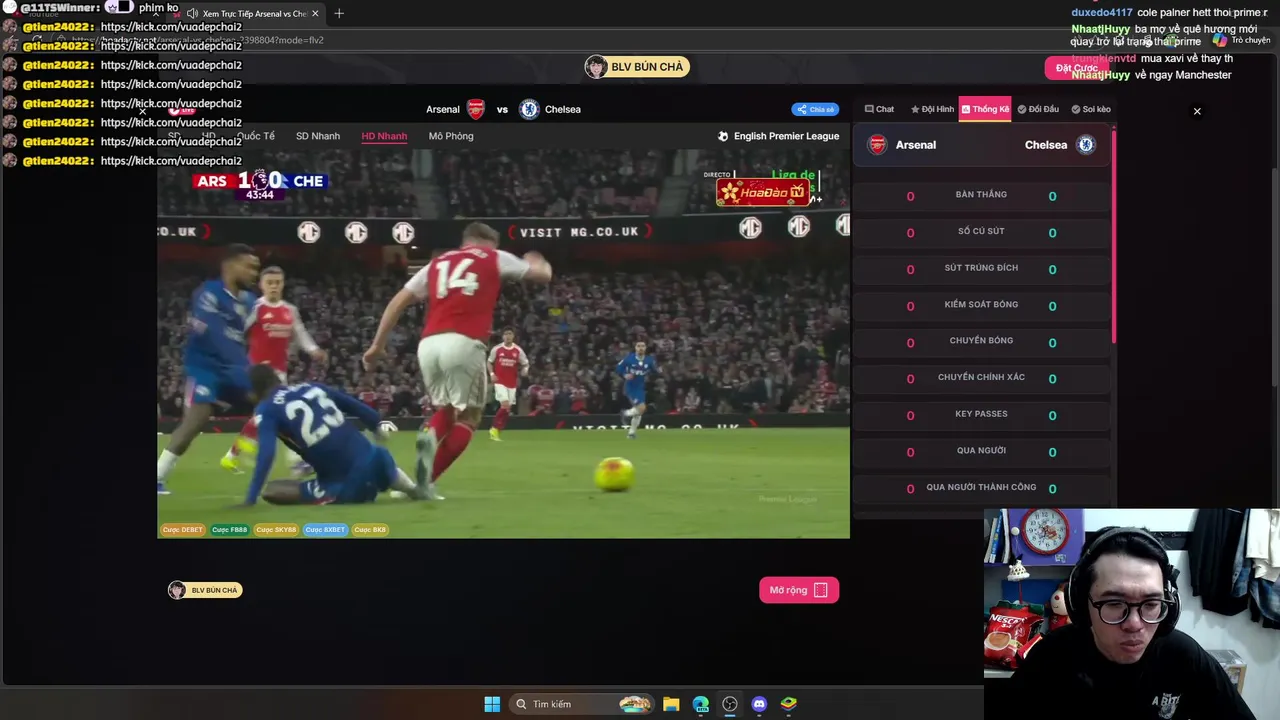Open OBS Studio from the taskbar
Screen dimensions: 1280x720
(730, 704)
